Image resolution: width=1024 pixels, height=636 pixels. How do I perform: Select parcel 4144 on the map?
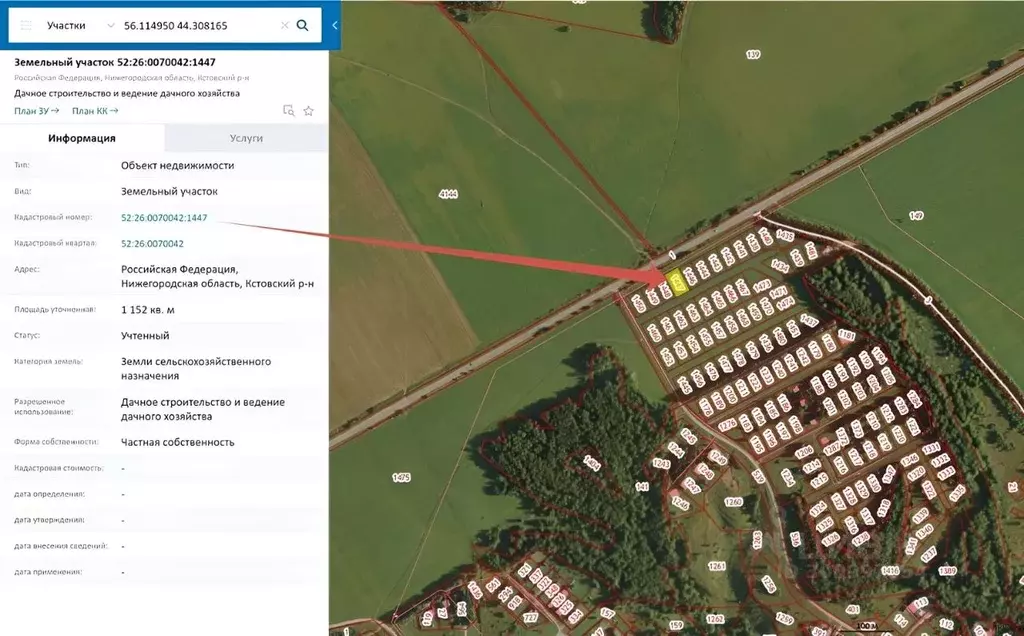[448, 194]
